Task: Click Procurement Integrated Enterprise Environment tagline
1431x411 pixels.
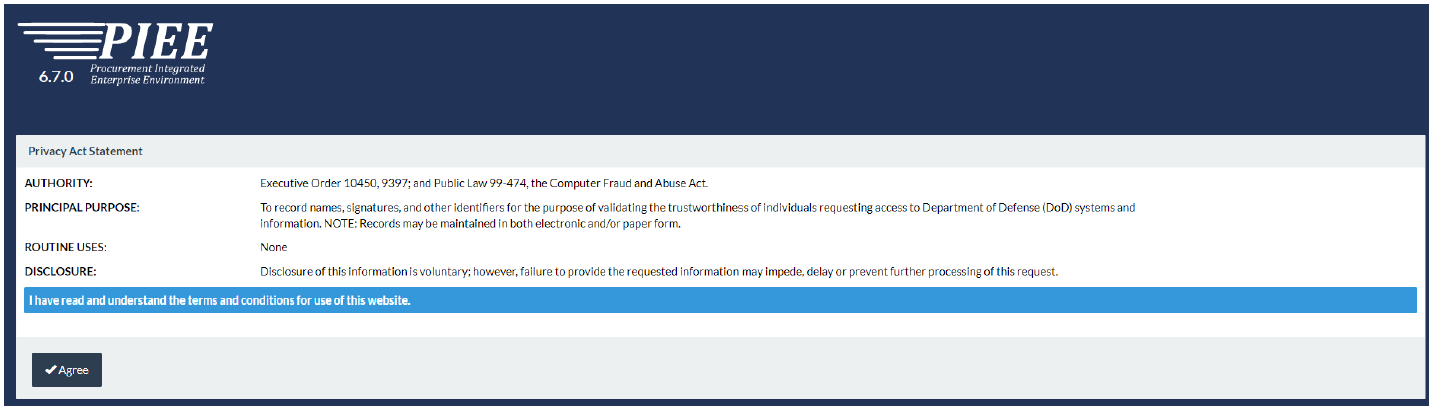Action: pyautogui.click(x=147, y=74)
